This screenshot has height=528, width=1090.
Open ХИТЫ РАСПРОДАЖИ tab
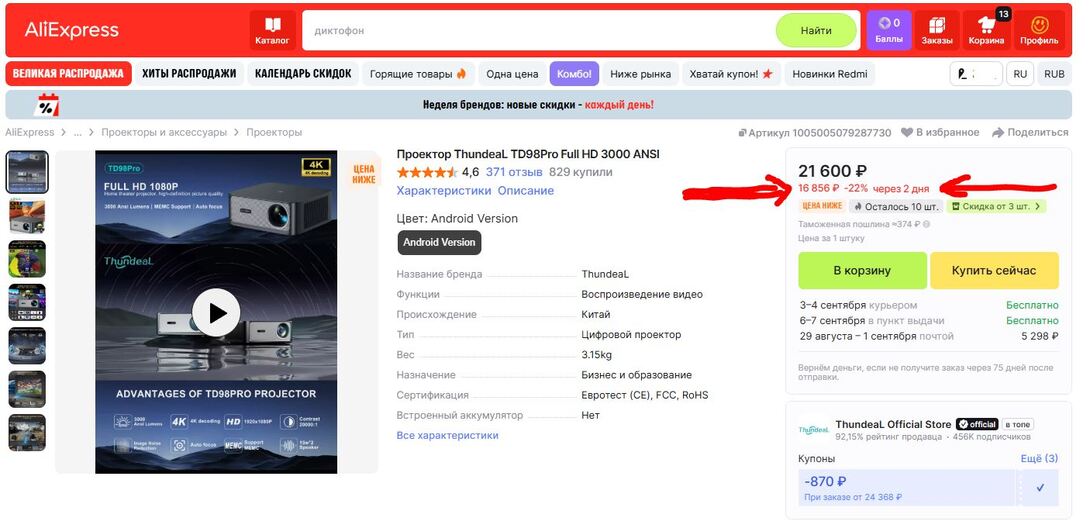[189, 74]
